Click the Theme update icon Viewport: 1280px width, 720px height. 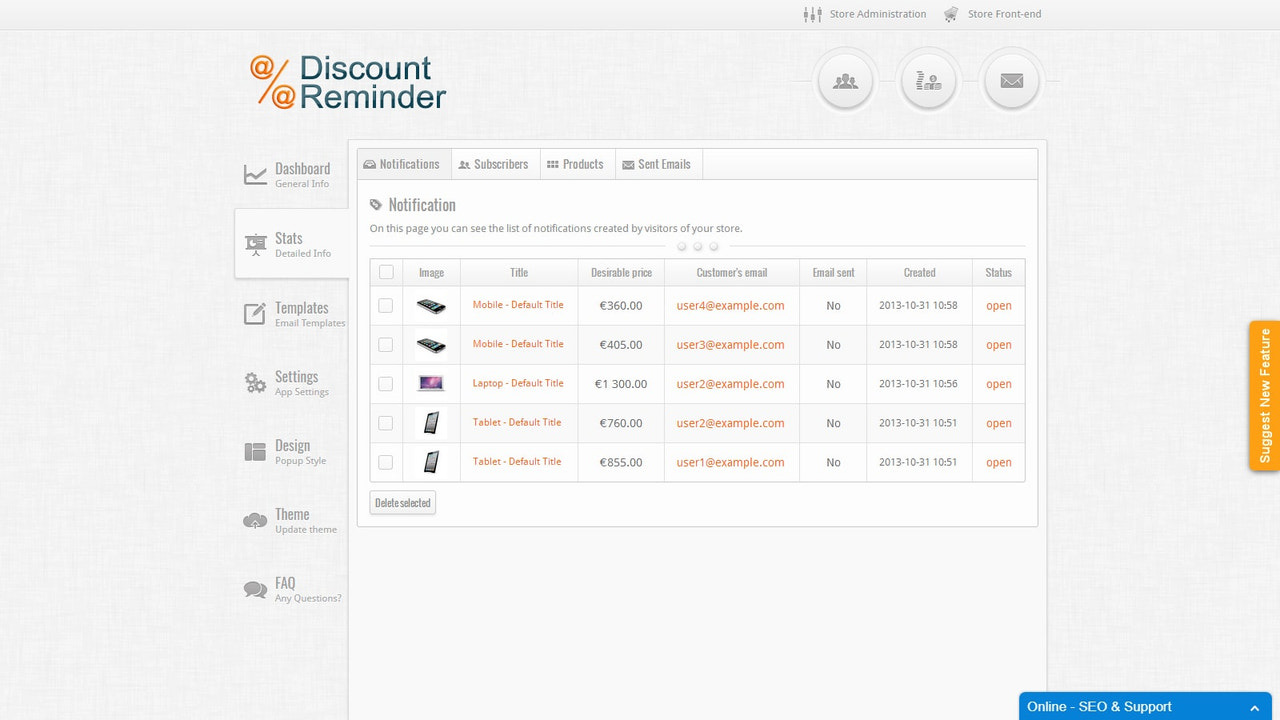(253, 519)
